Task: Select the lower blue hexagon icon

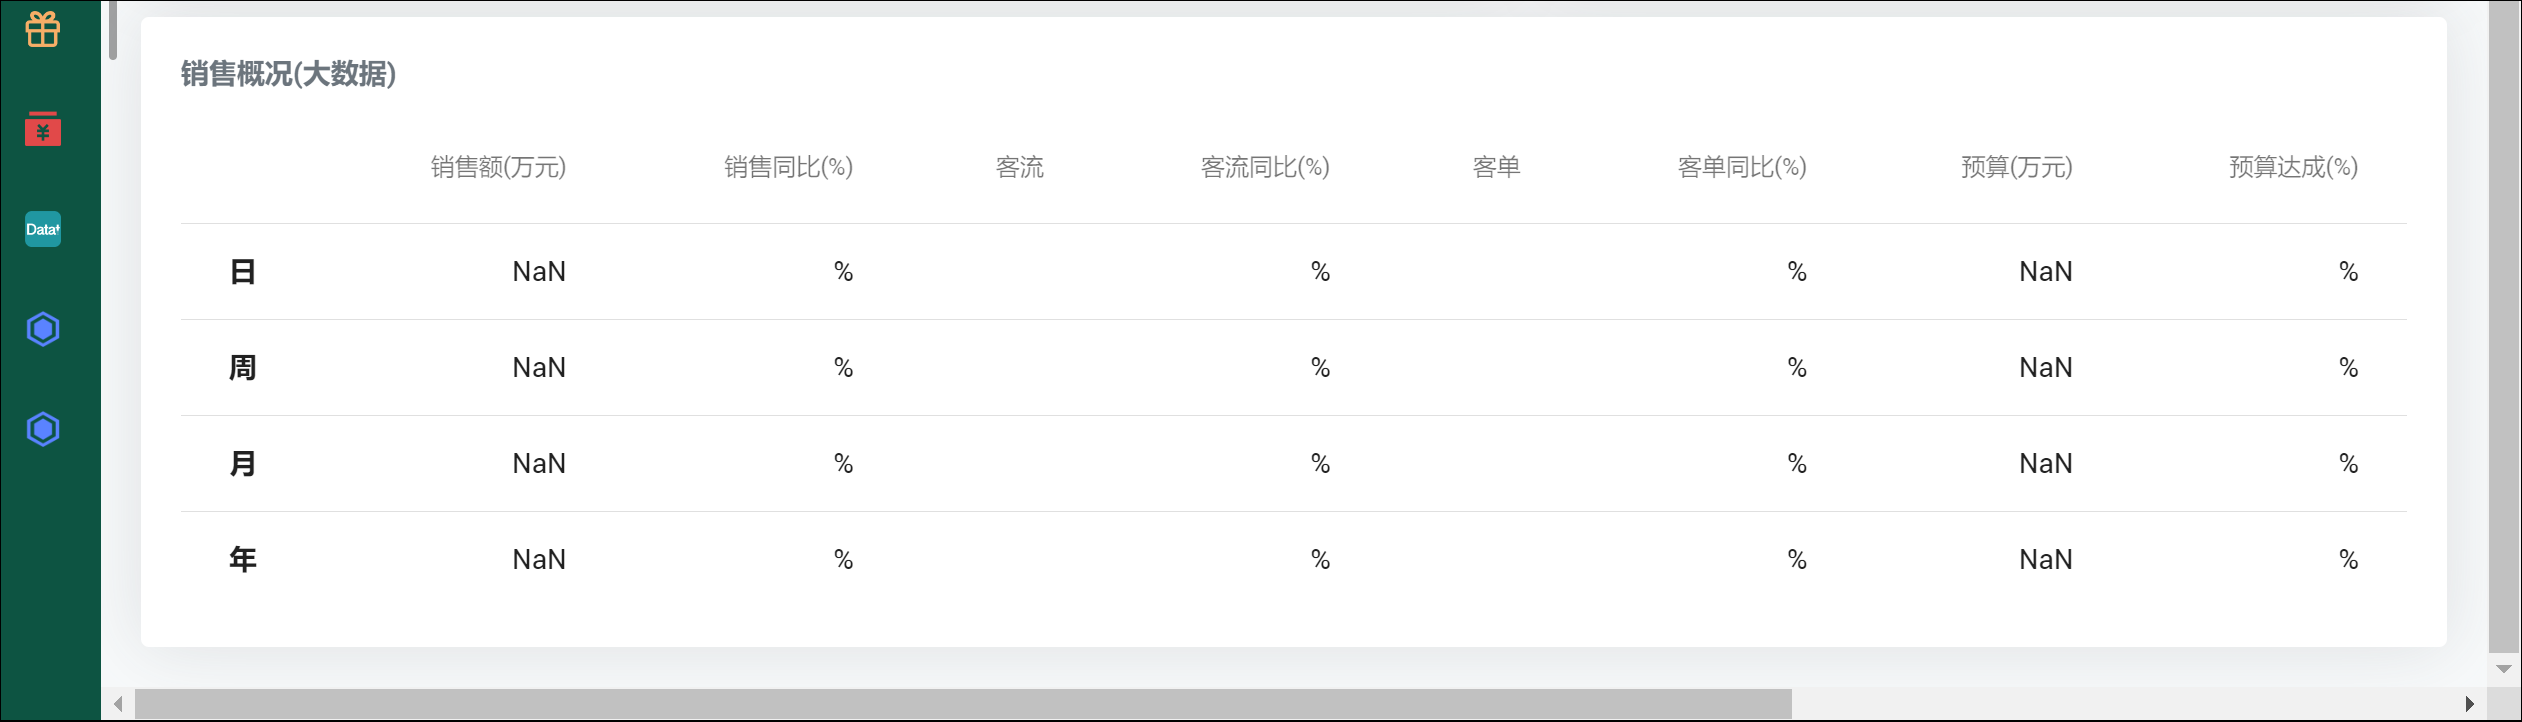Action: [x=43, y=429]
